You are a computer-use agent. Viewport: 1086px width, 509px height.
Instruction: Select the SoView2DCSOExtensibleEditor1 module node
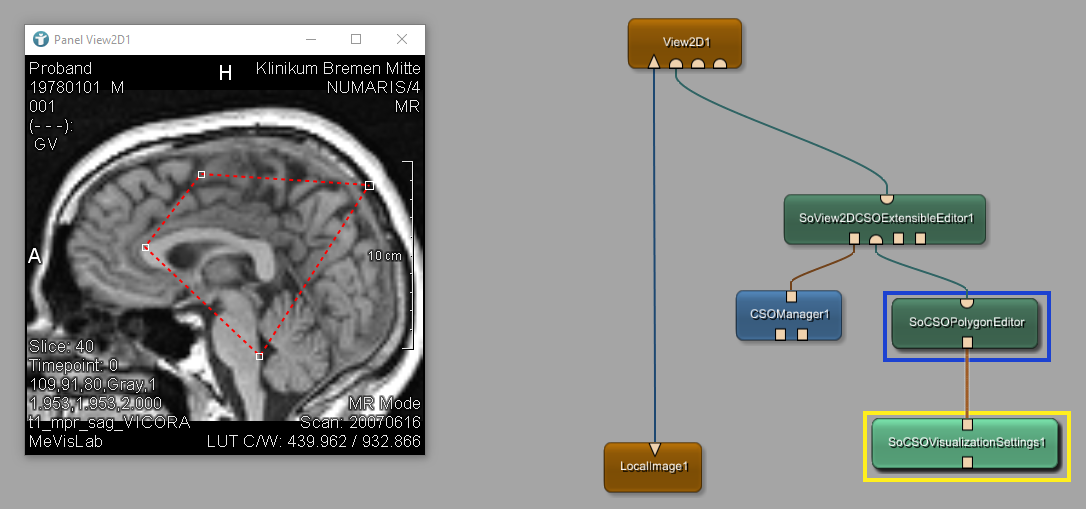point(886,218)
